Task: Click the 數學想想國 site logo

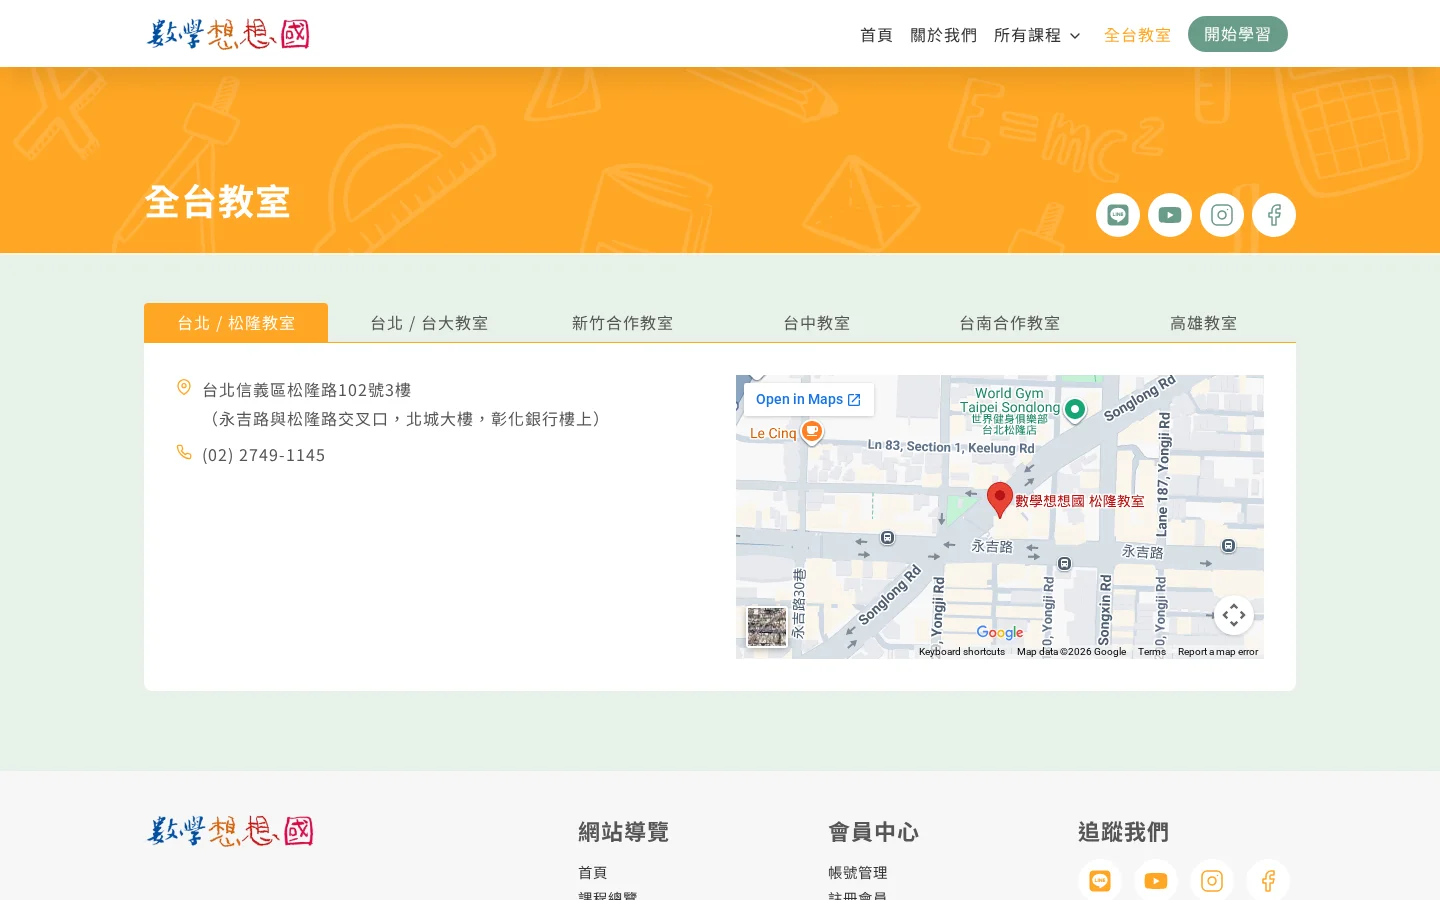Action: click(x=228, y=33)
